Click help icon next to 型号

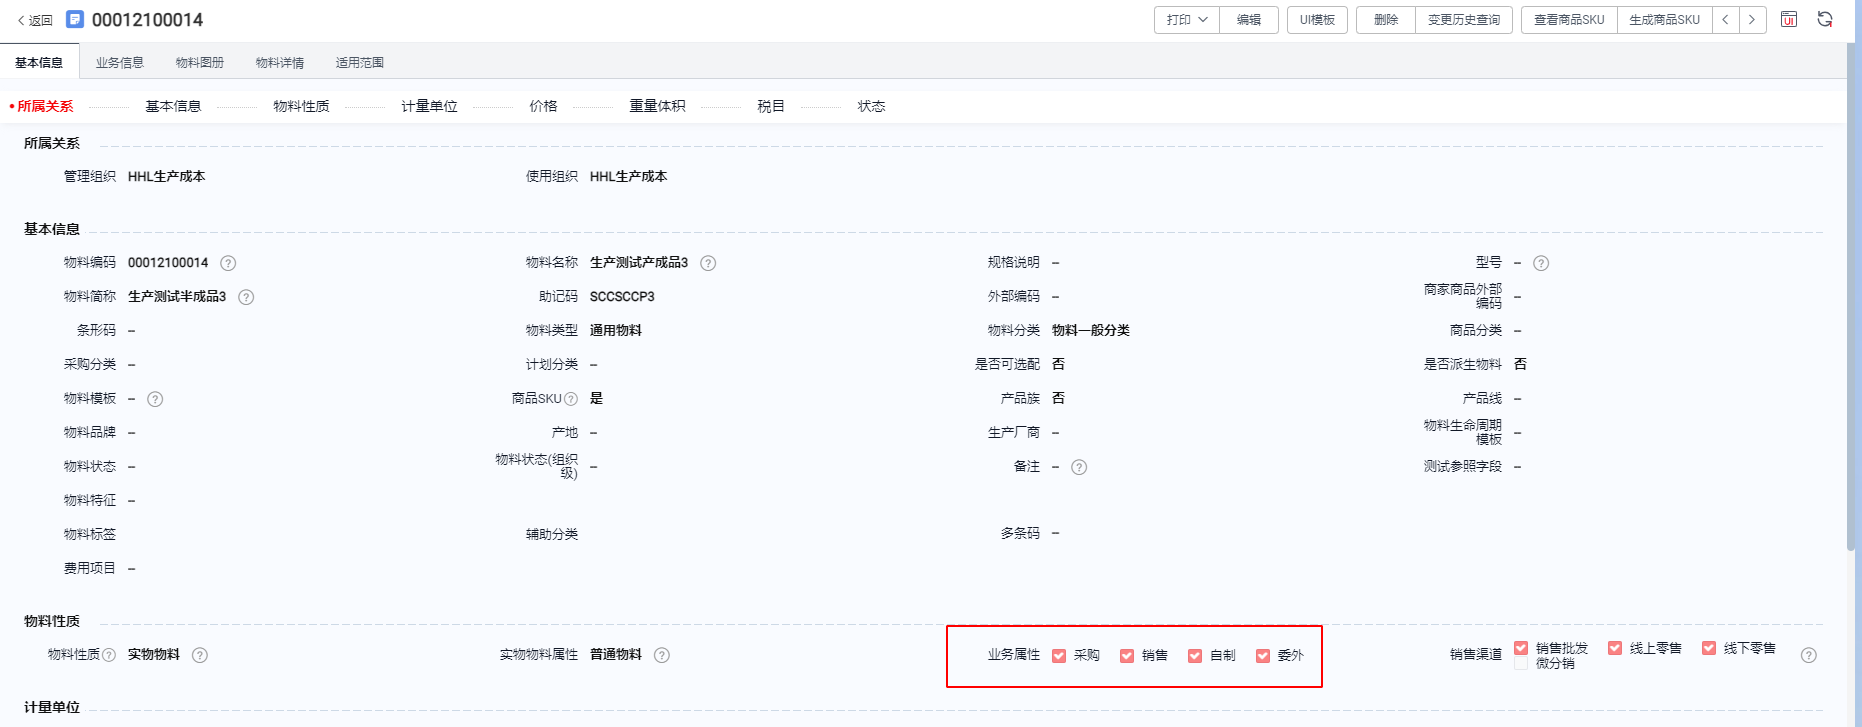1541,263
